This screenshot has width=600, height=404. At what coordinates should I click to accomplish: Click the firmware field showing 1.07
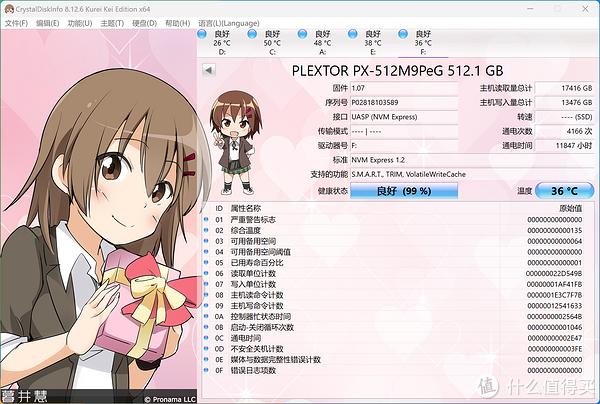404,88
